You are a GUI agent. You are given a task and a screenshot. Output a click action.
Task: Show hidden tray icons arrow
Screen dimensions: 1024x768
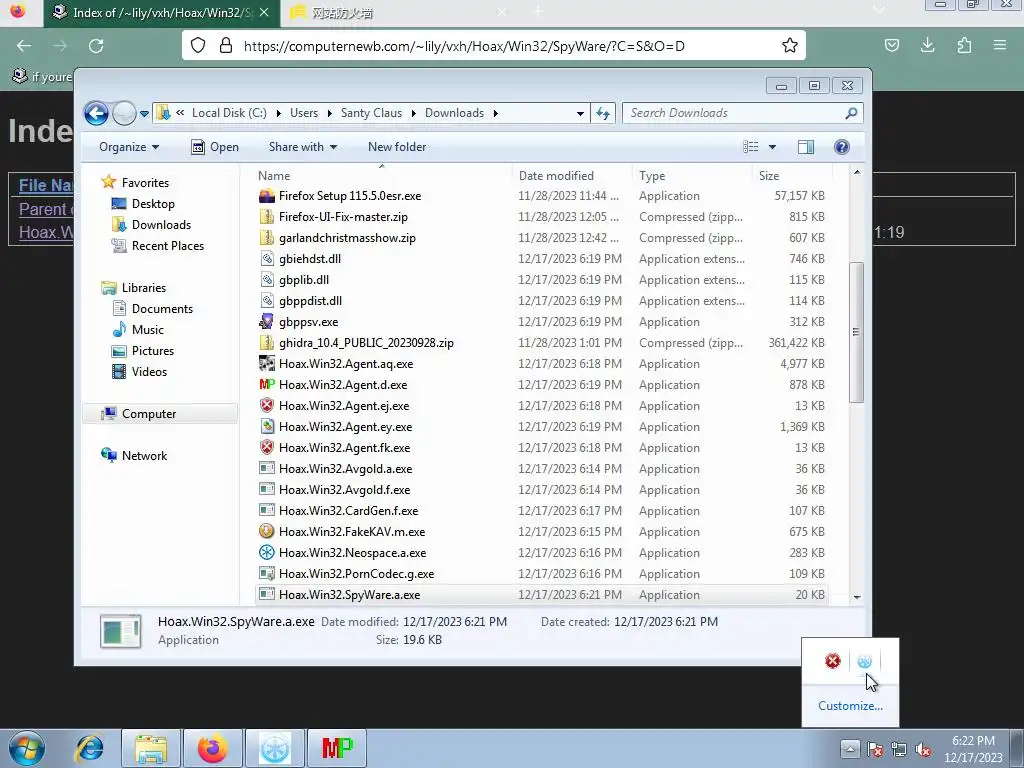click(850, 748)
